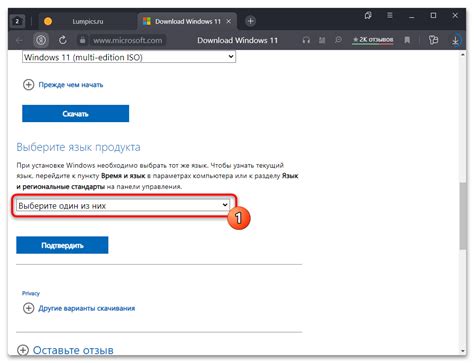Click the sidebar panel icon in title bar
Viewport: 474px width, 363px height.
pyautogui.click(x=368, y=15)
